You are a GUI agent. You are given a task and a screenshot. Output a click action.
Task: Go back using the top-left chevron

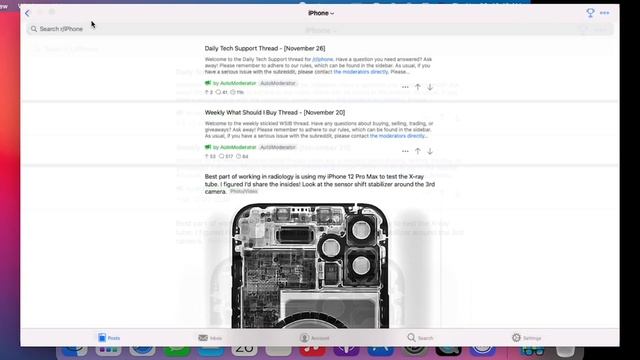pos(27,13)
